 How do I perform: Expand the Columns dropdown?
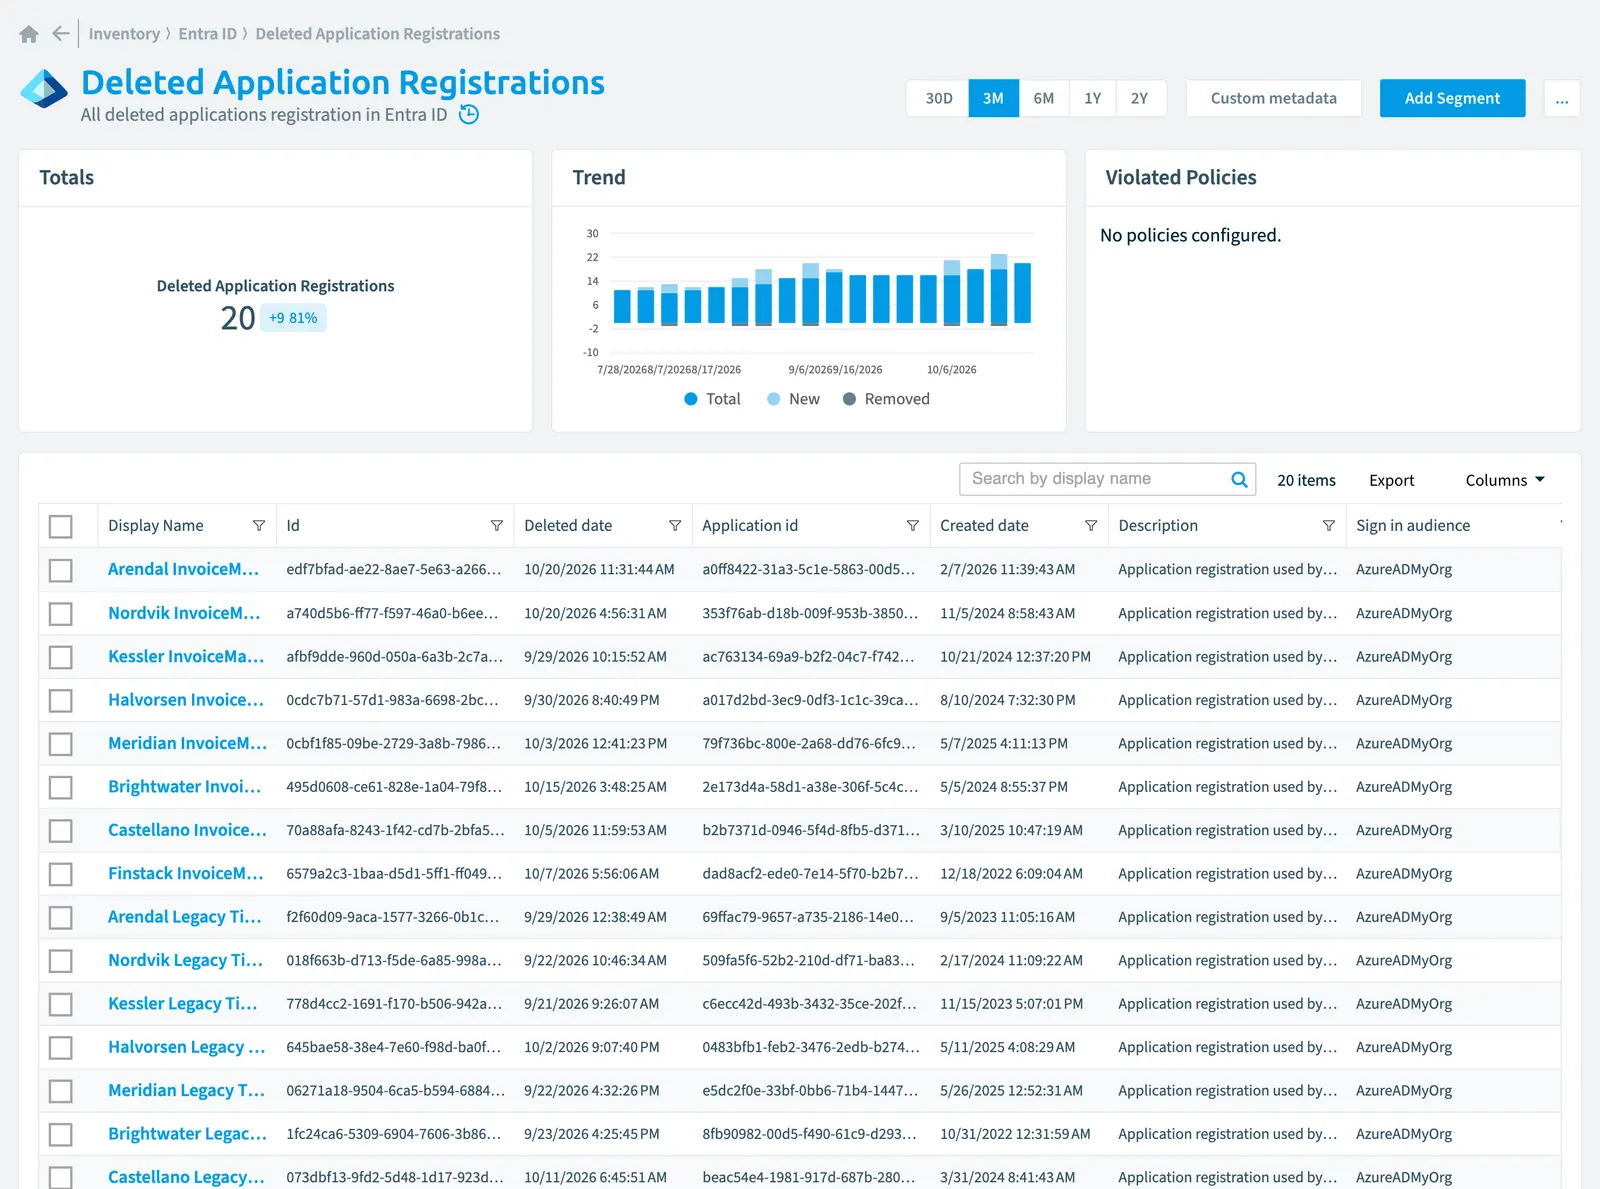(x=1505, y=480)
